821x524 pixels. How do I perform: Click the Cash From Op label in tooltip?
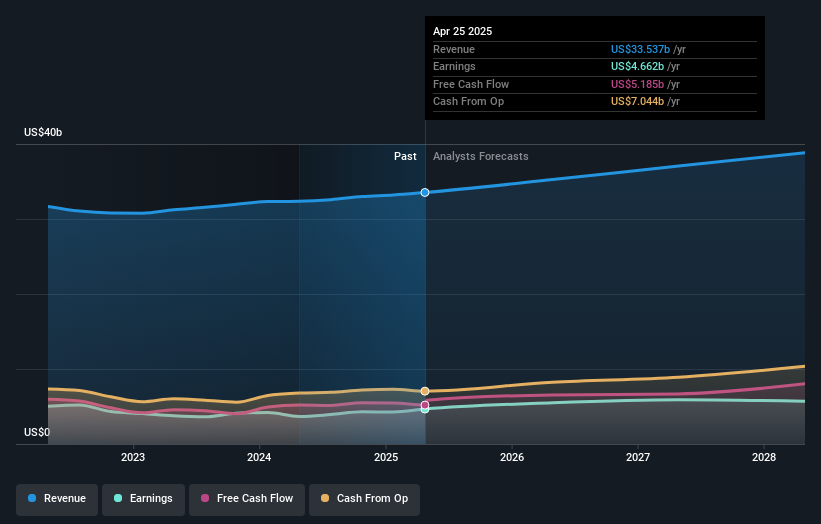[469, 102]
